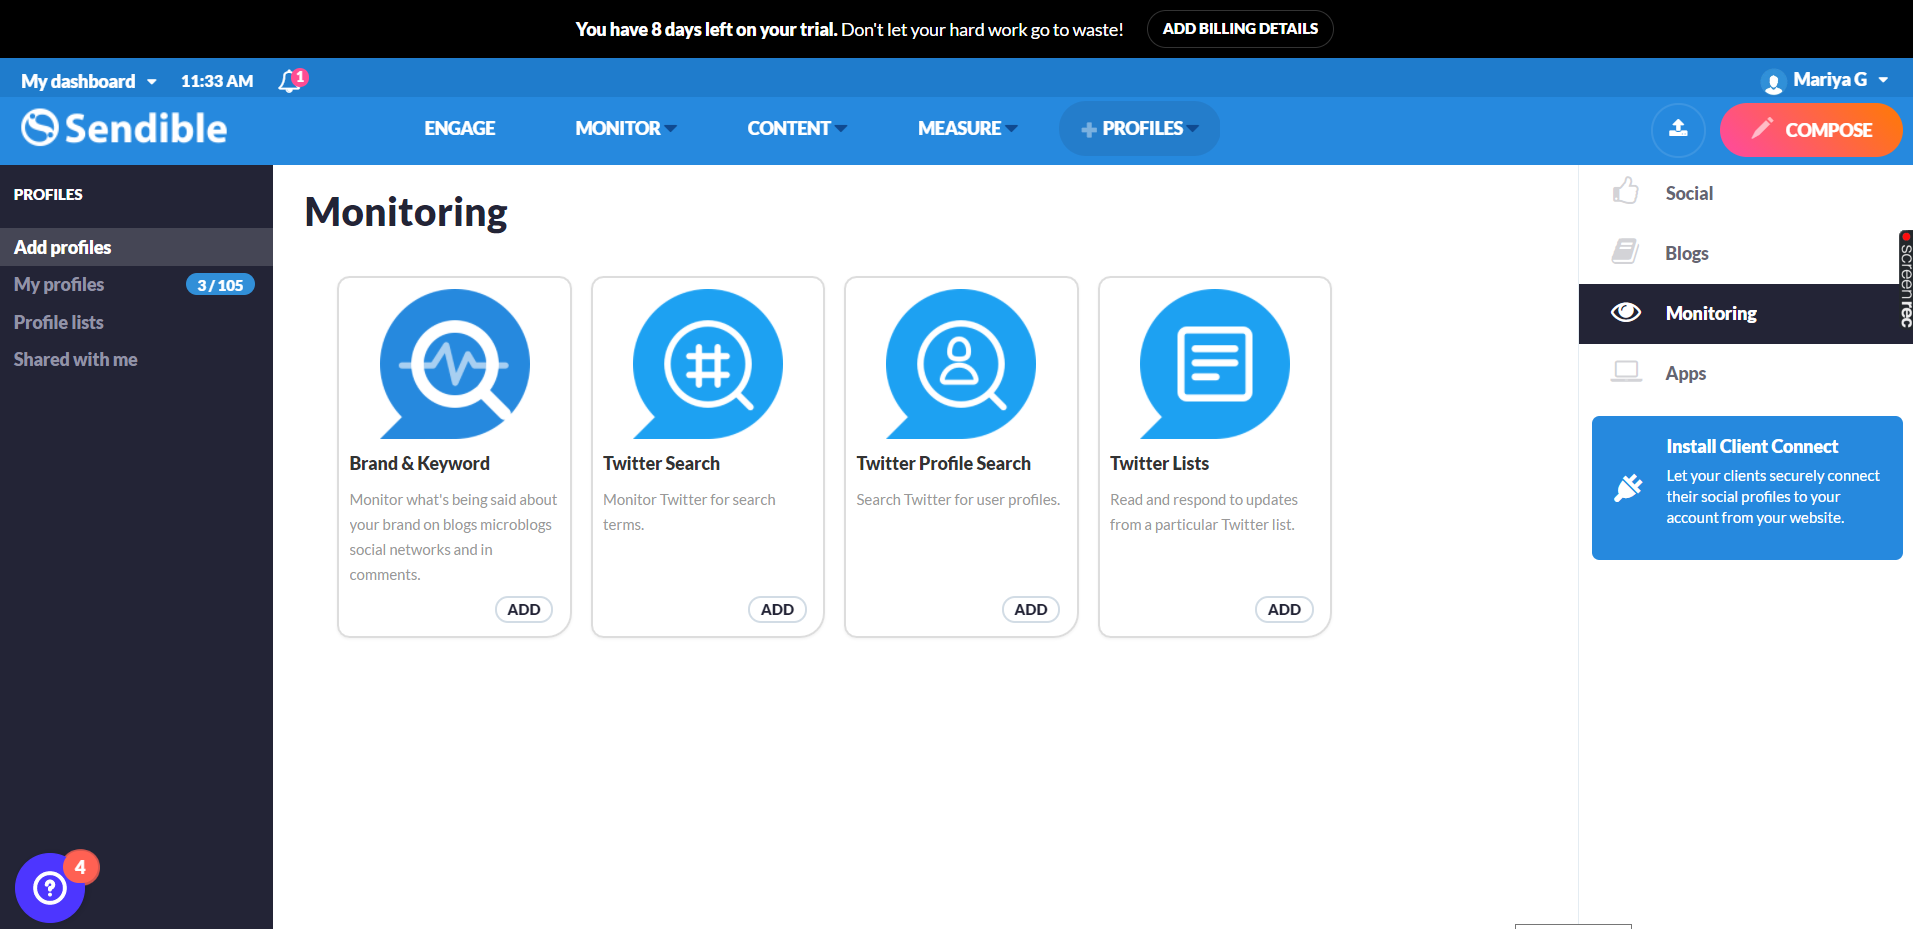The image size is (1913, 929).
Task: Click the 3/105 profiles count badge
Action: [x=220, y=285]
